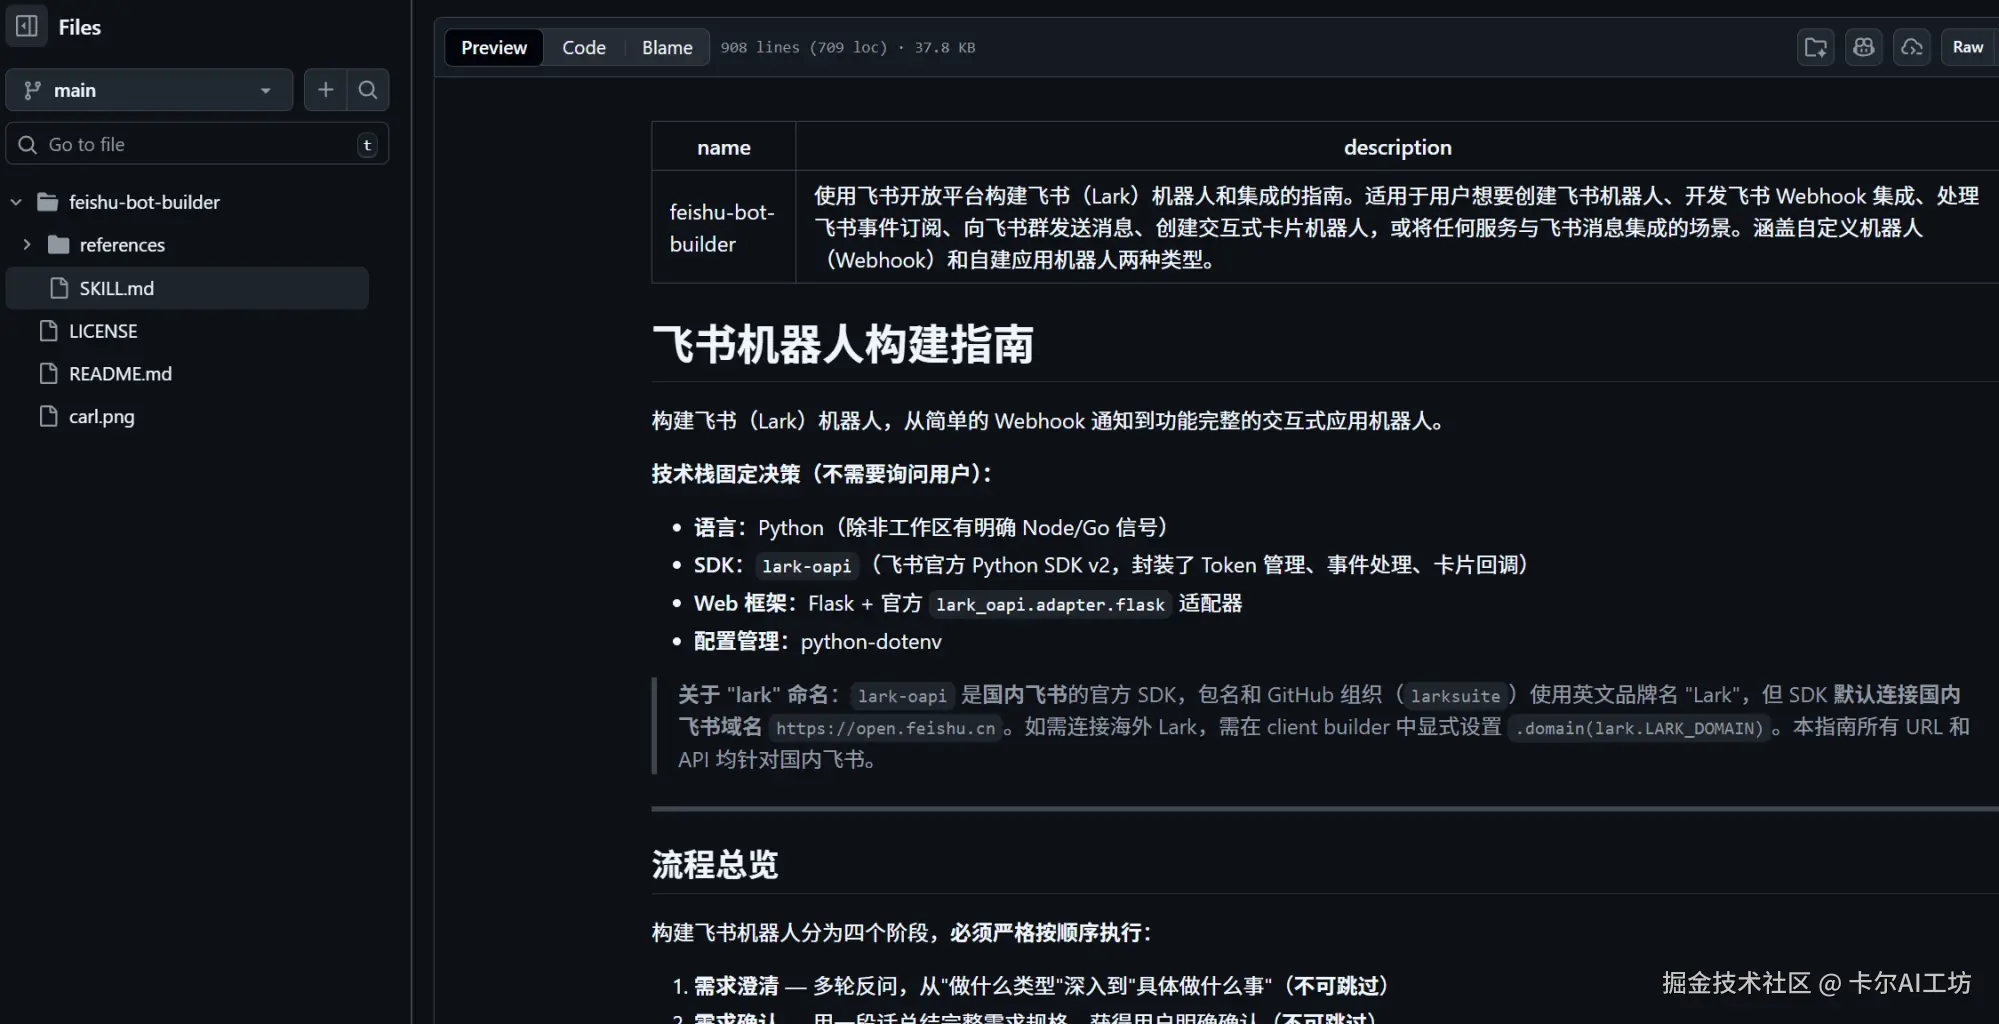Collapse the feishu-bot-builder folder chevron

pos(16,202)
